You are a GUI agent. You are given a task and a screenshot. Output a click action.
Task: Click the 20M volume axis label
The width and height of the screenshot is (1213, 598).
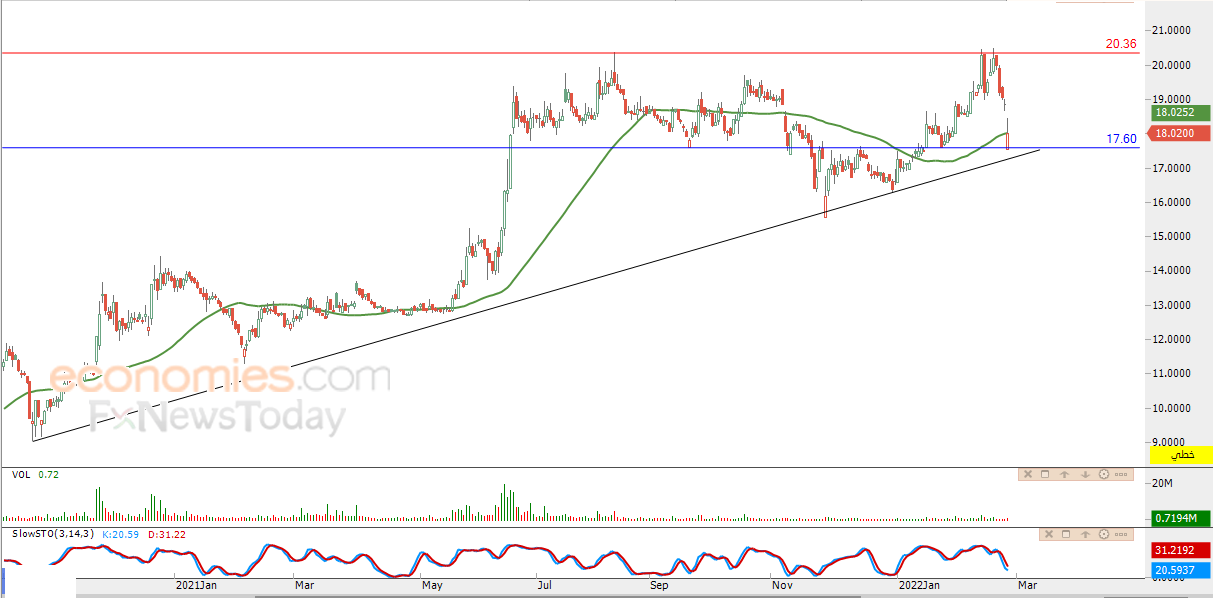1163,483
